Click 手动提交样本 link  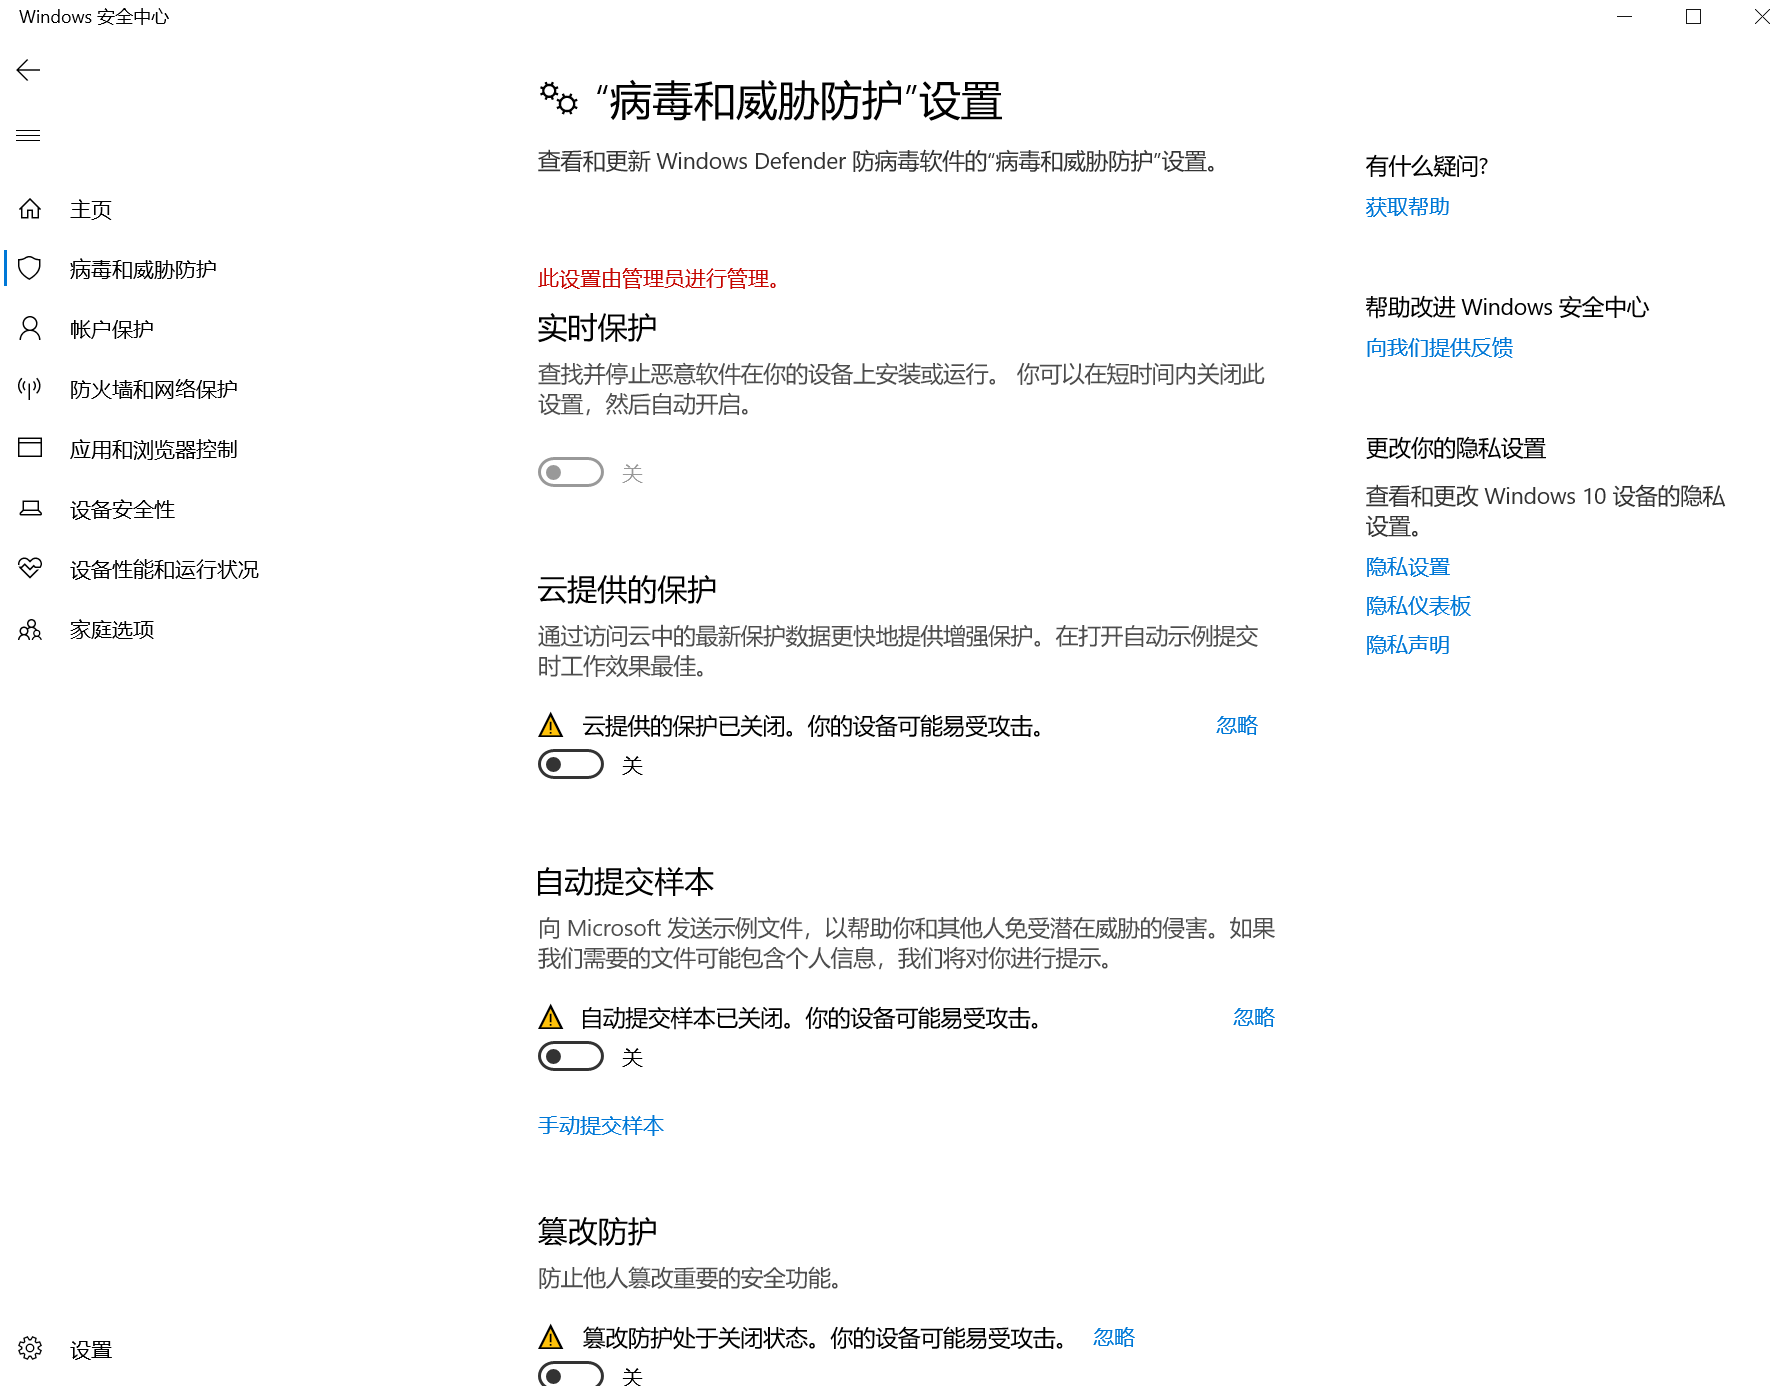click(601, 1126)
